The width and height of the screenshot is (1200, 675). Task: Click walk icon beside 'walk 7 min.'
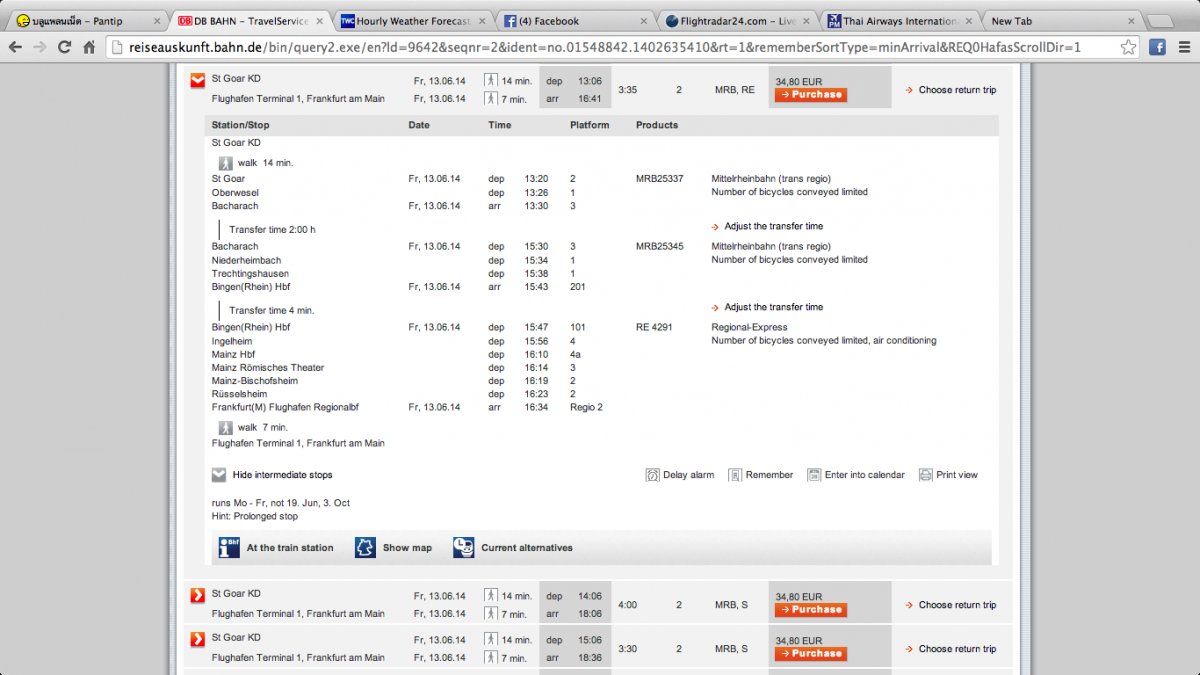pos(226,427)
